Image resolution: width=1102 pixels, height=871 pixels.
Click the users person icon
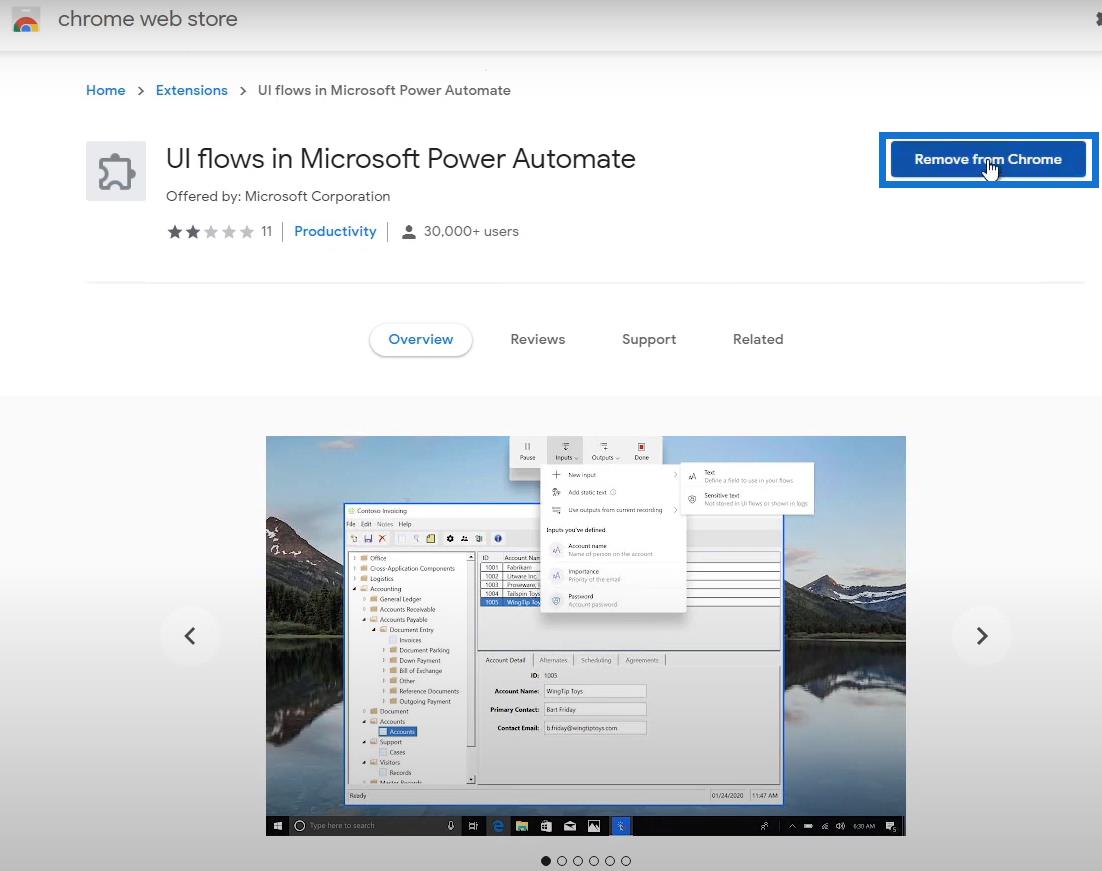click(408, 231)
